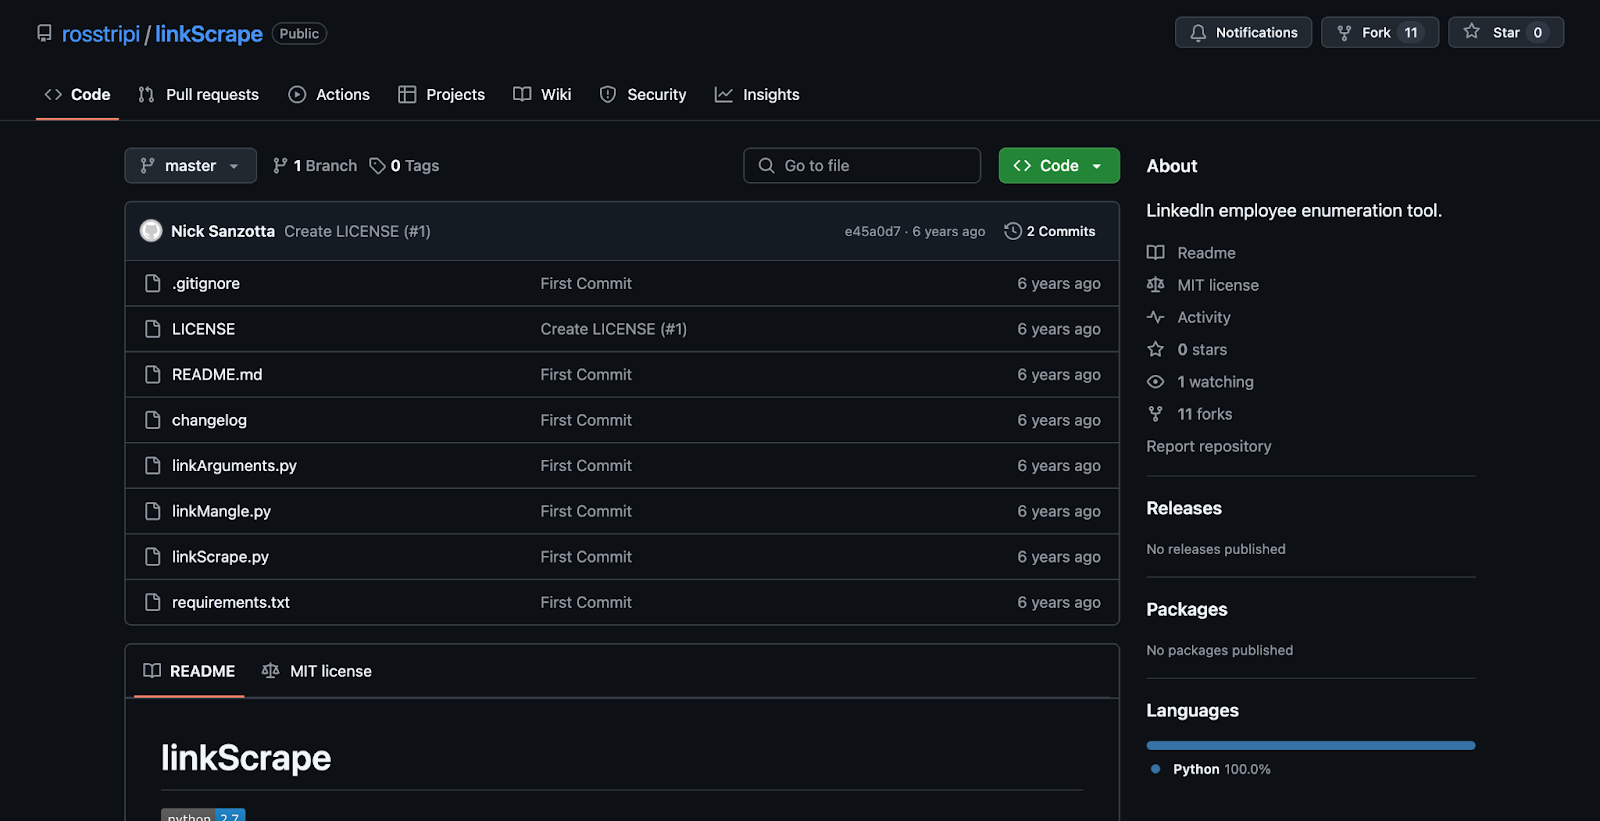Switch to the Code tab
1600x821 pixels.
tap(77, 94)
